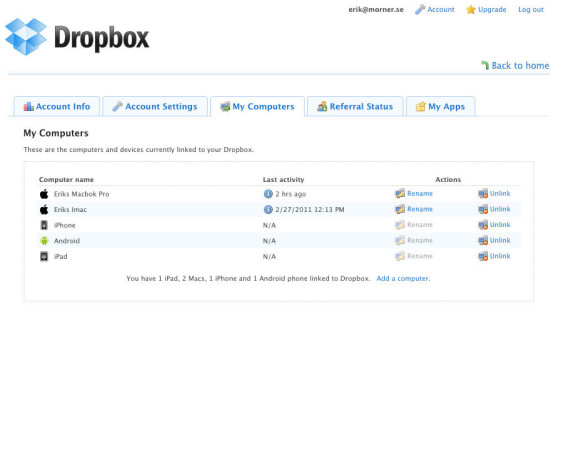Unlink Eriks Imac via Unlink text
This screenshot has height=449, width=576.
click(500, 209)
